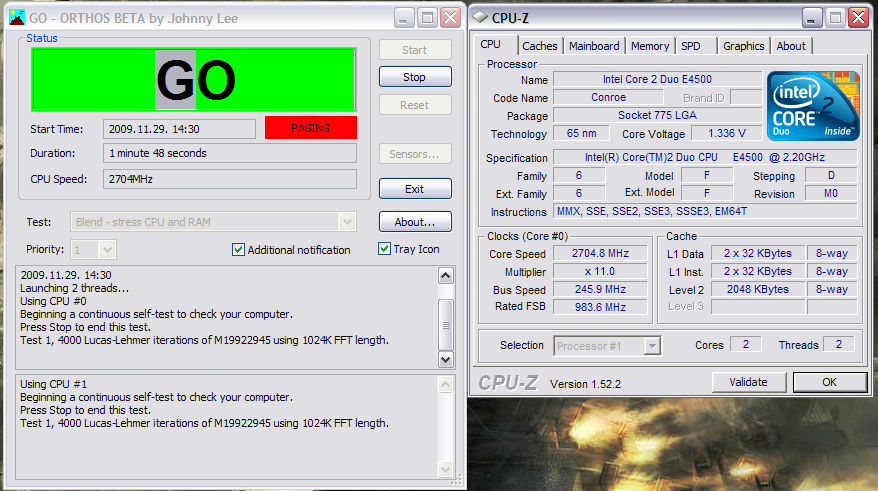Click the Start Time field
The image size is (878, 491).
coord(179,129)
